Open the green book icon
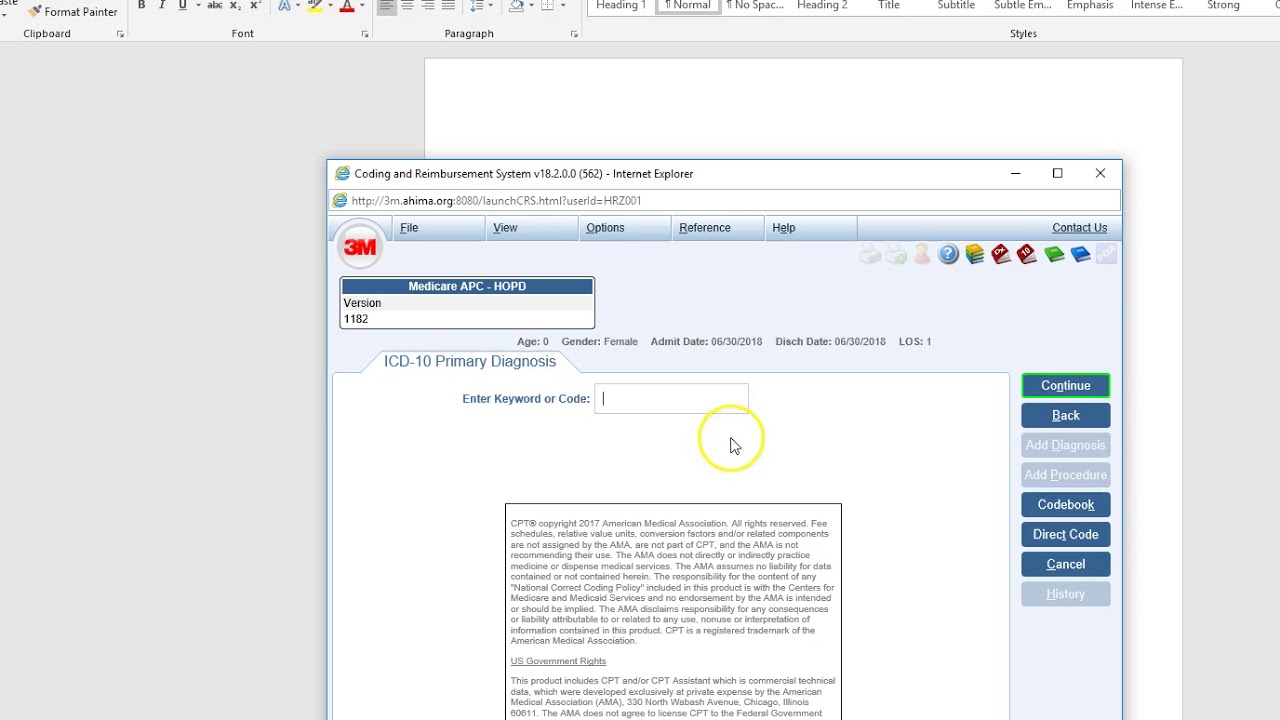Screen dimensions: 1280x720 coord(1054,255)
